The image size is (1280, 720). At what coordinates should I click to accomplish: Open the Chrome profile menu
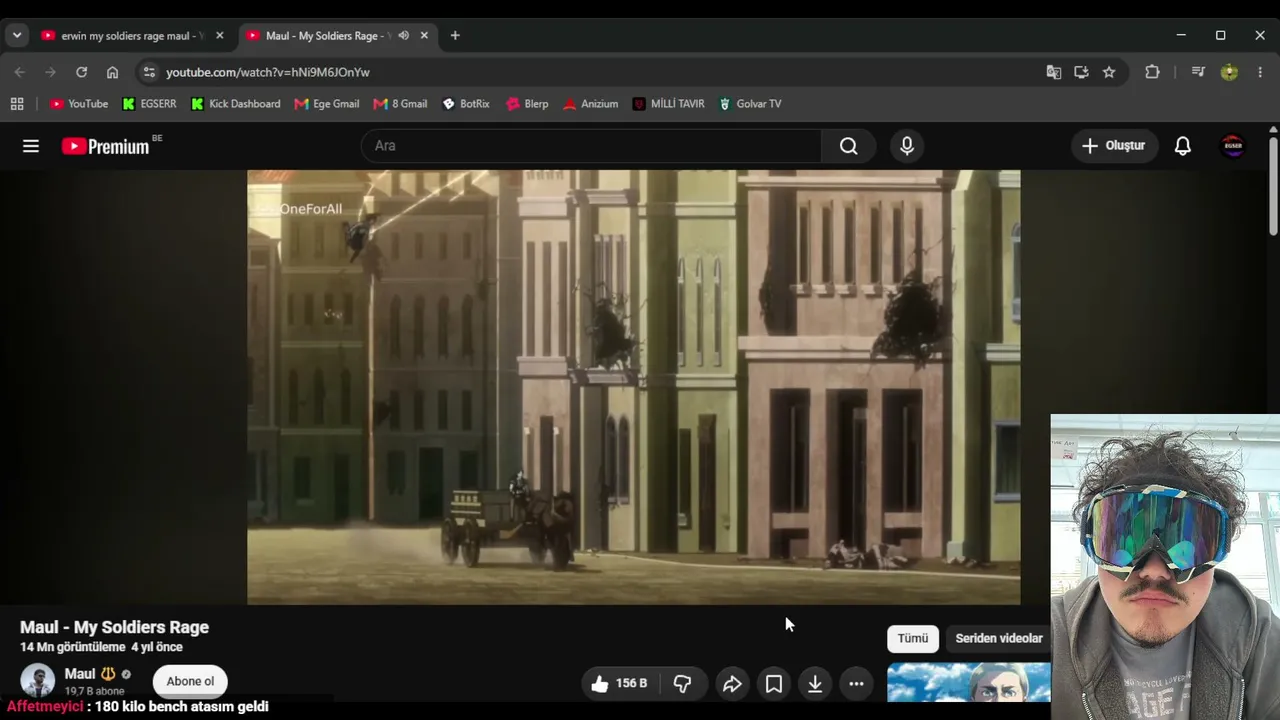(1229, 72)
